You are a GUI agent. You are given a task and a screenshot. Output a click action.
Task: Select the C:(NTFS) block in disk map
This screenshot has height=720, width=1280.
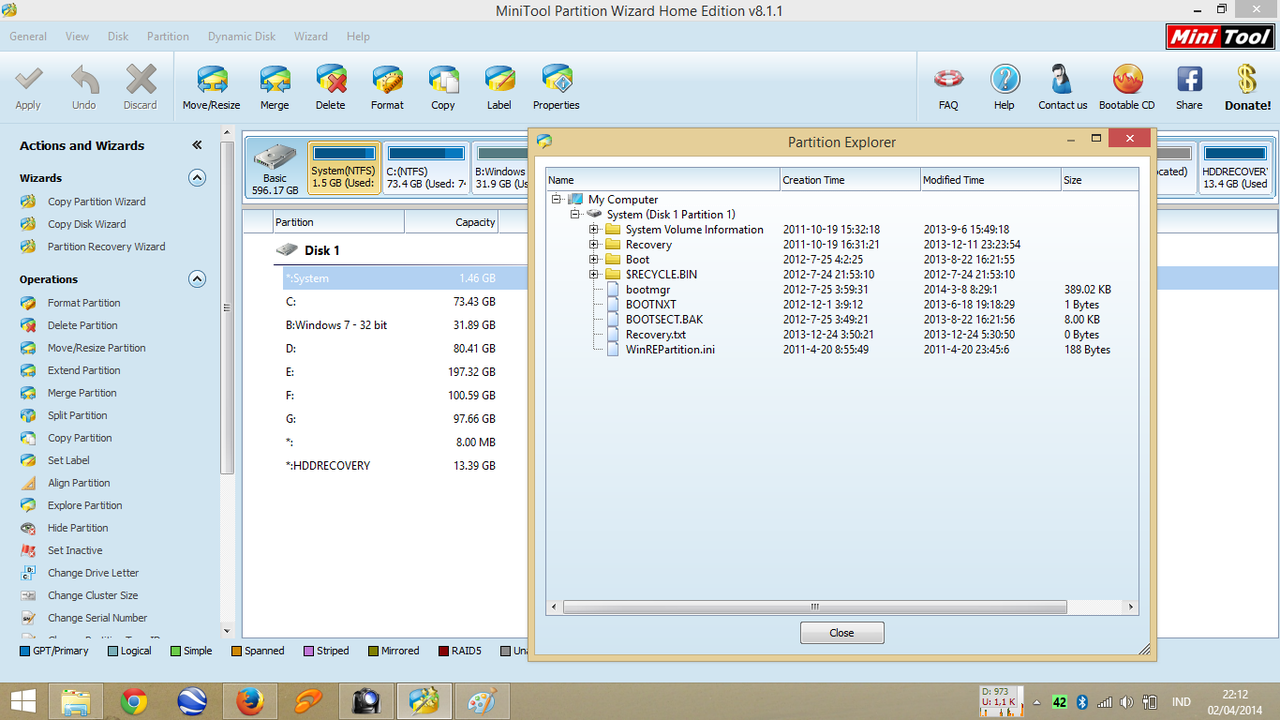click(426, 168)
